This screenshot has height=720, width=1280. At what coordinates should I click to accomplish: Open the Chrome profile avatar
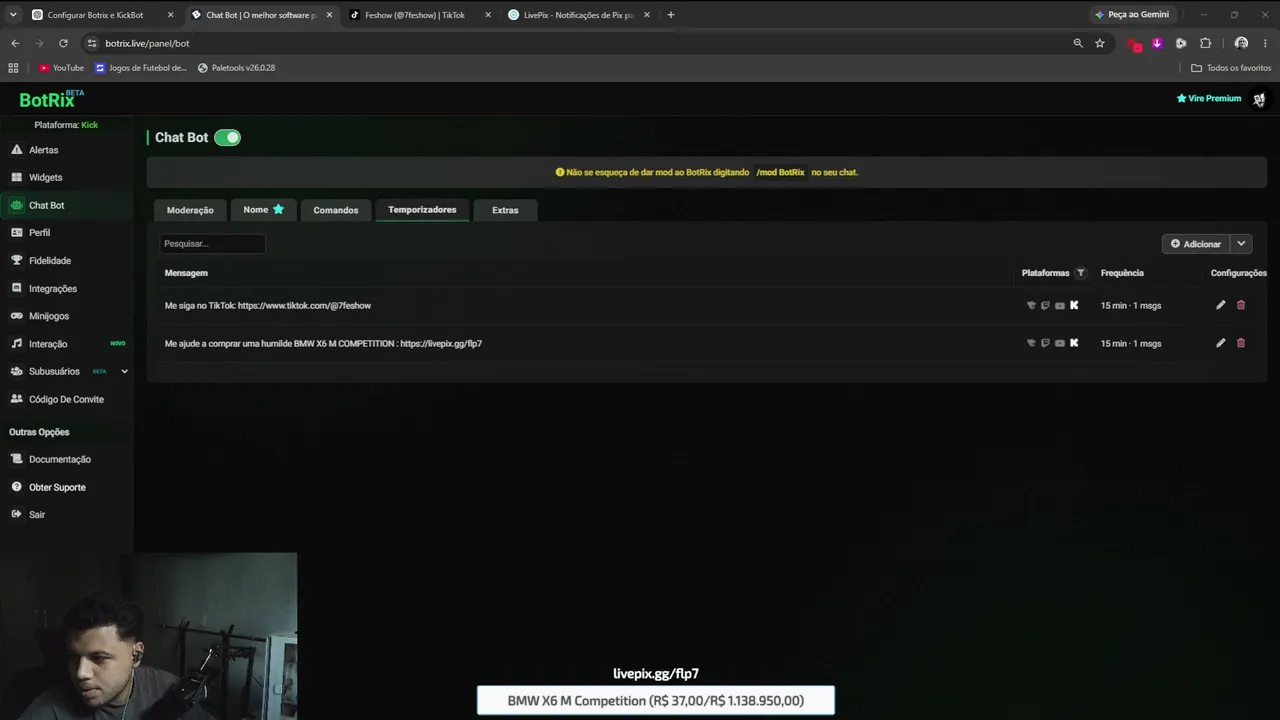pos(1241,43)
